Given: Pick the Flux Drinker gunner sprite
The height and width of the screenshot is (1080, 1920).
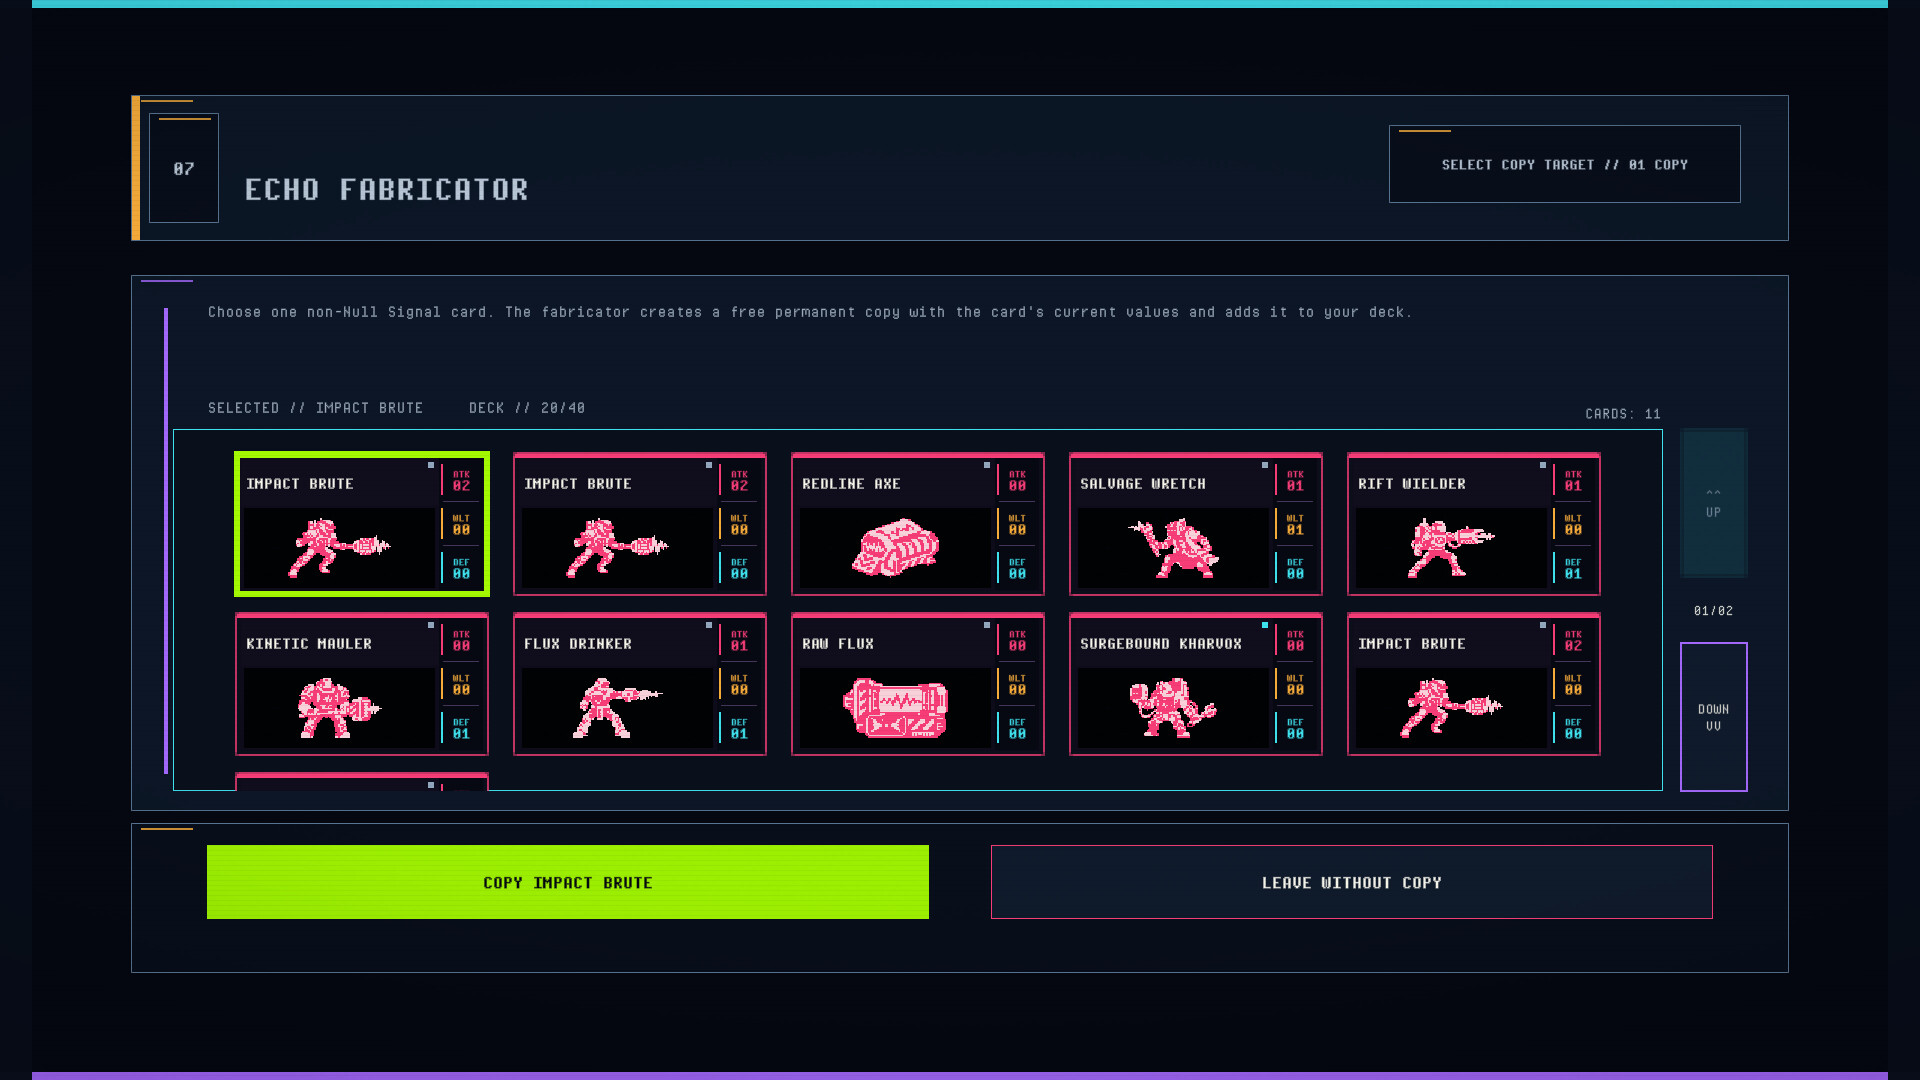Looking at the screenshot, I should (617, 707).
